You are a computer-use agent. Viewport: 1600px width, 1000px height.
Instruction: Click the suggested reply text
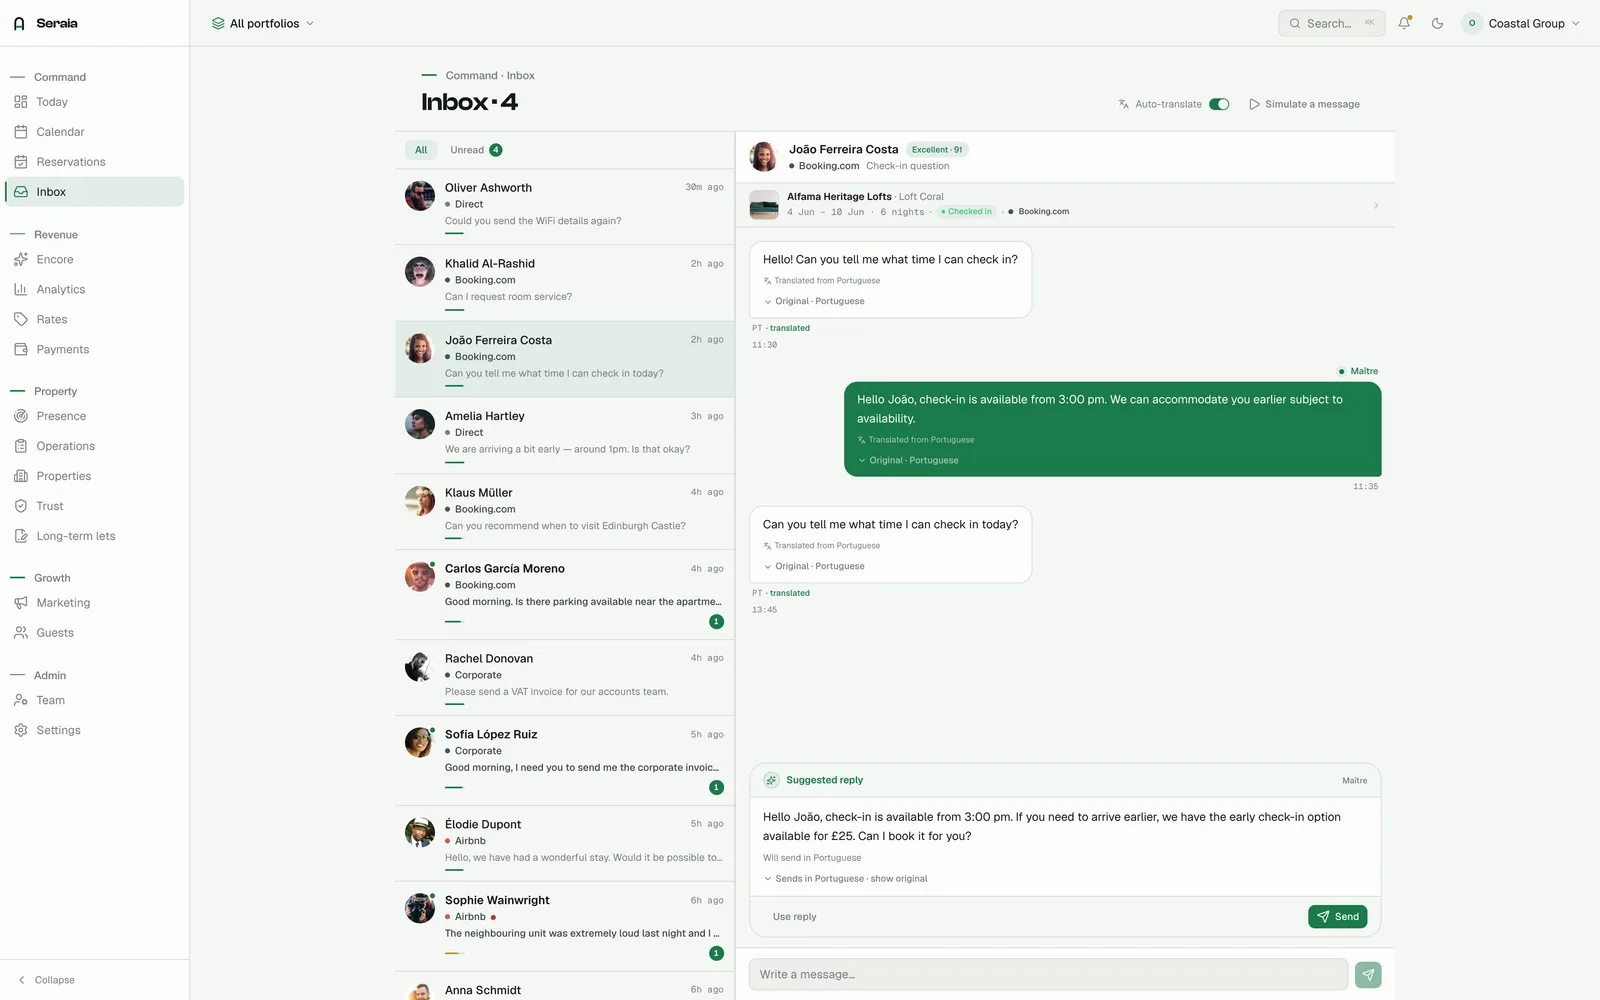1052,826
